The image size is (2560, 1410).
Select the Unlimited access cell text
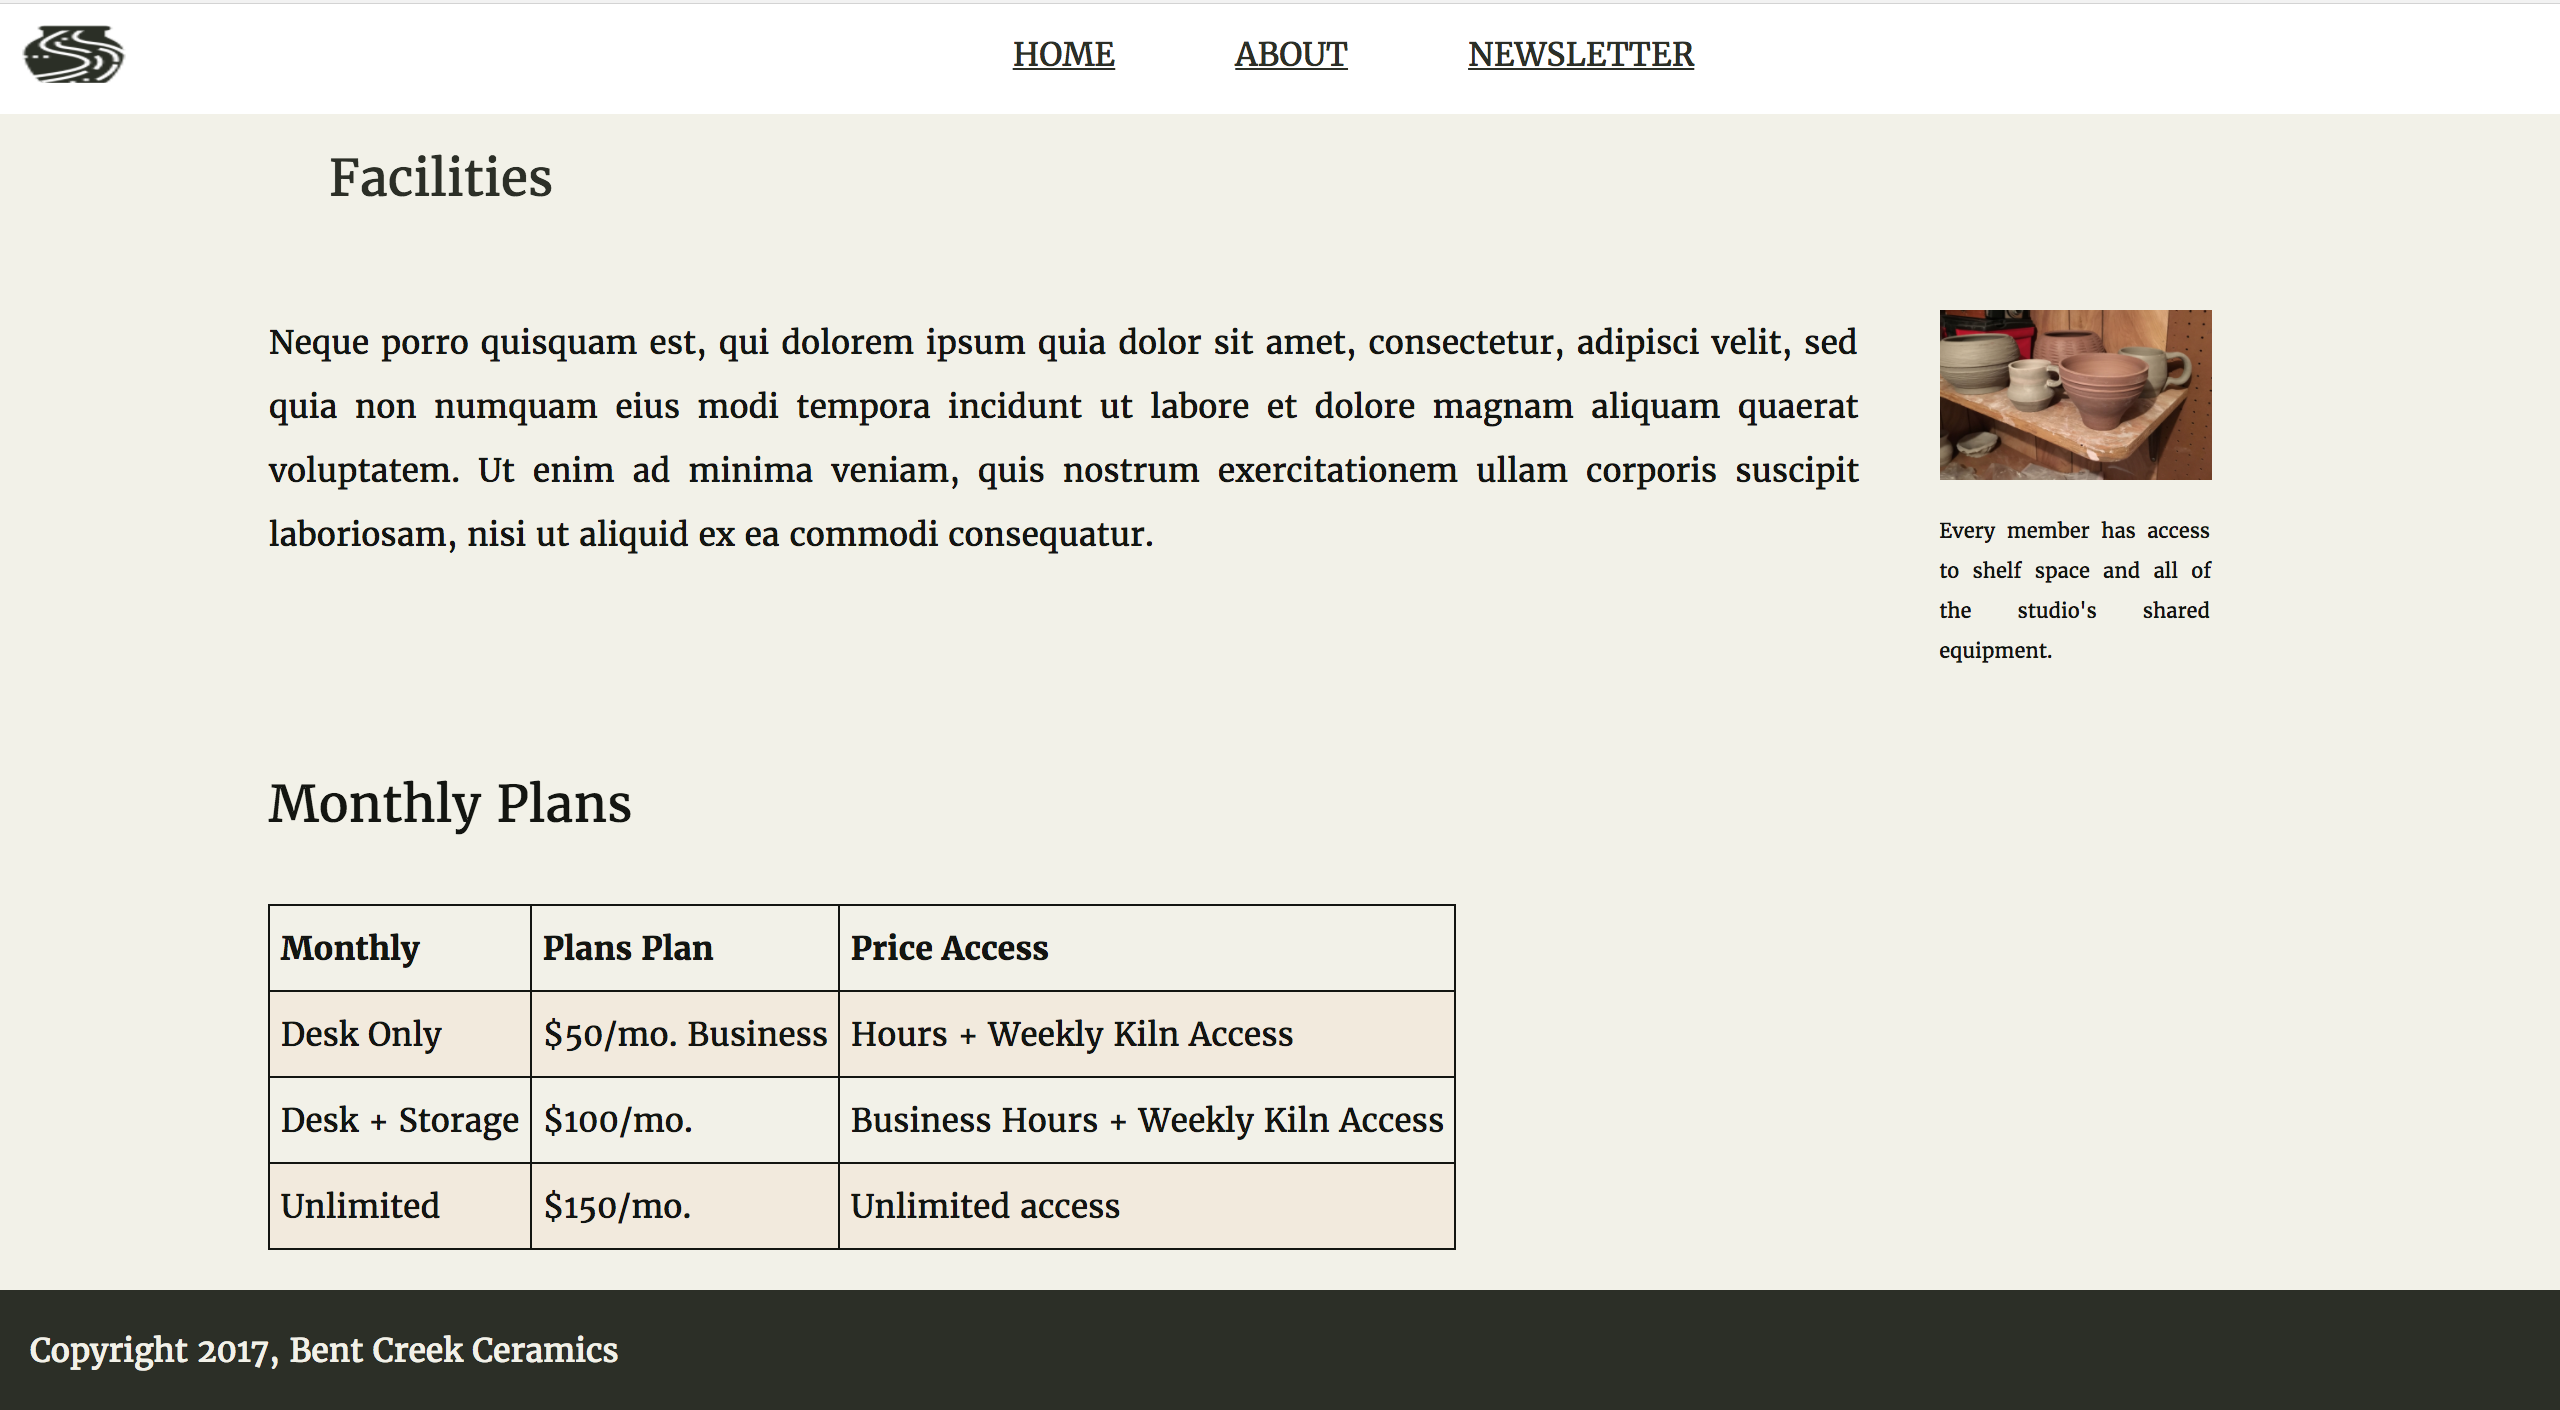[x=984, y=1206]
